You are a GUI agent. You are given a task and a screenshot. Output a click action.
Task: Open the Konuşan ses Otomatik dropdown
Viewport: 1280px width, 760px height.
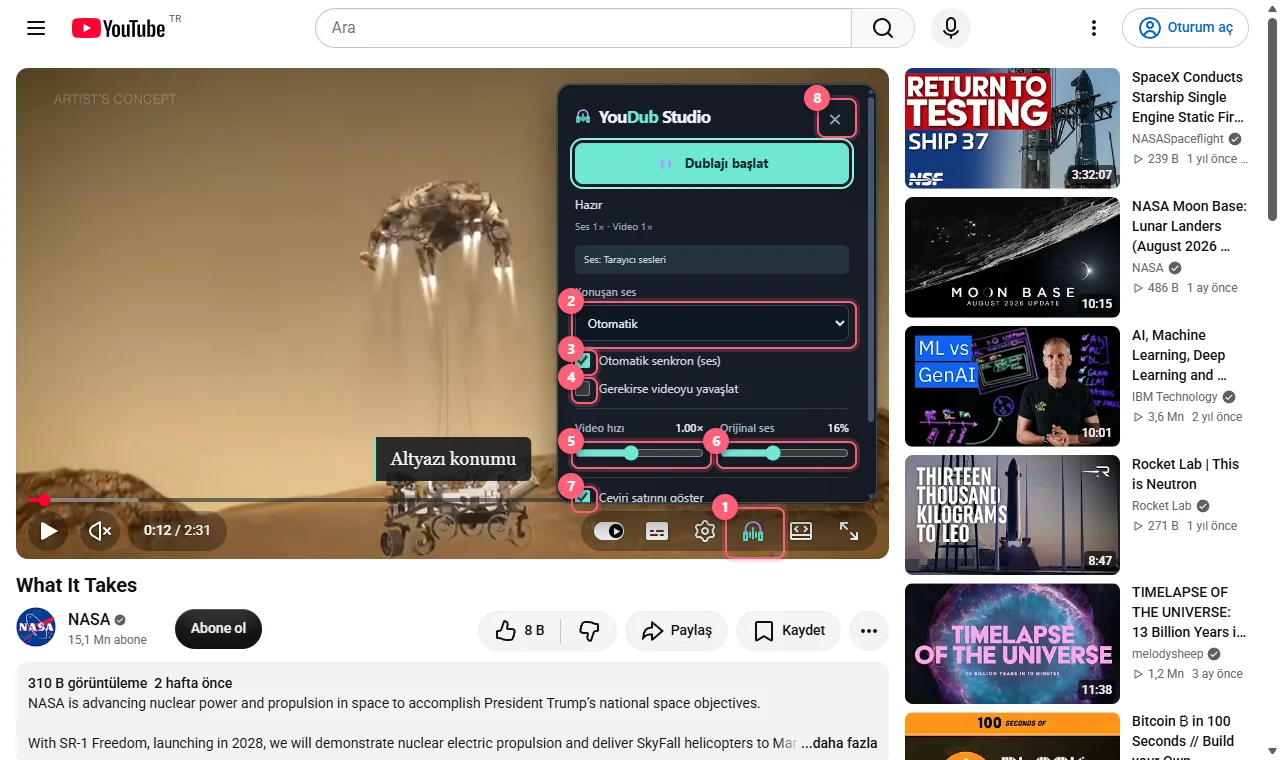pyautogui.click(x=712, y=324)
